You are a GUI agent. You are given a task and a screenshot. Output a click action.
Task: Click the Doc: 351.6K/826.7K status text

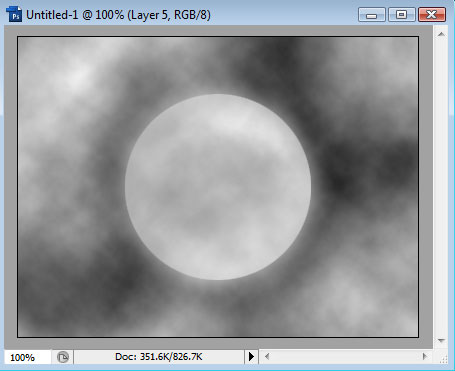click(159, 357)
